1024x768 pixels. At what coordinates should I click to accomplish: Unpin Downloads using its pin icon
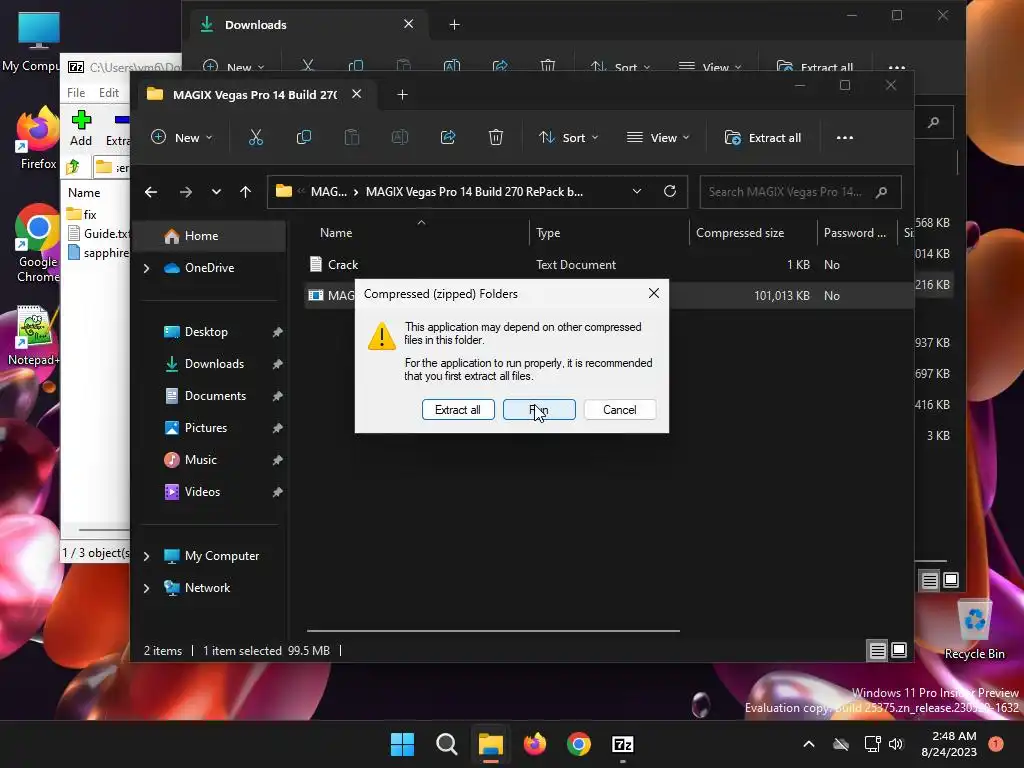tap(278, 364)
